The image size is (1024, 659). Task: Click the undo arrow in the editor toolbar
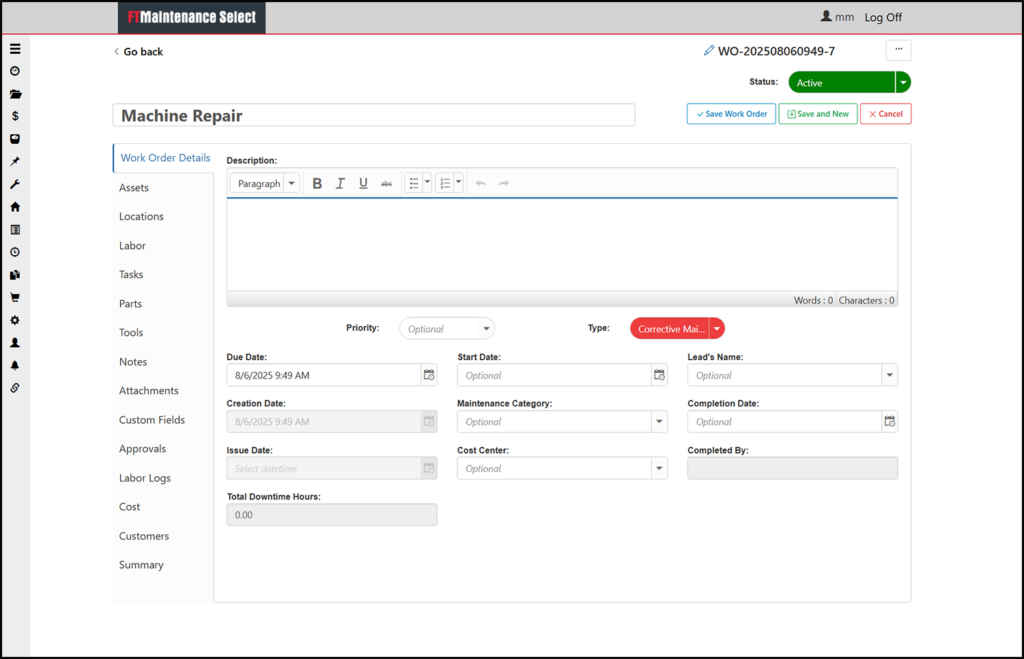(481, 184)
